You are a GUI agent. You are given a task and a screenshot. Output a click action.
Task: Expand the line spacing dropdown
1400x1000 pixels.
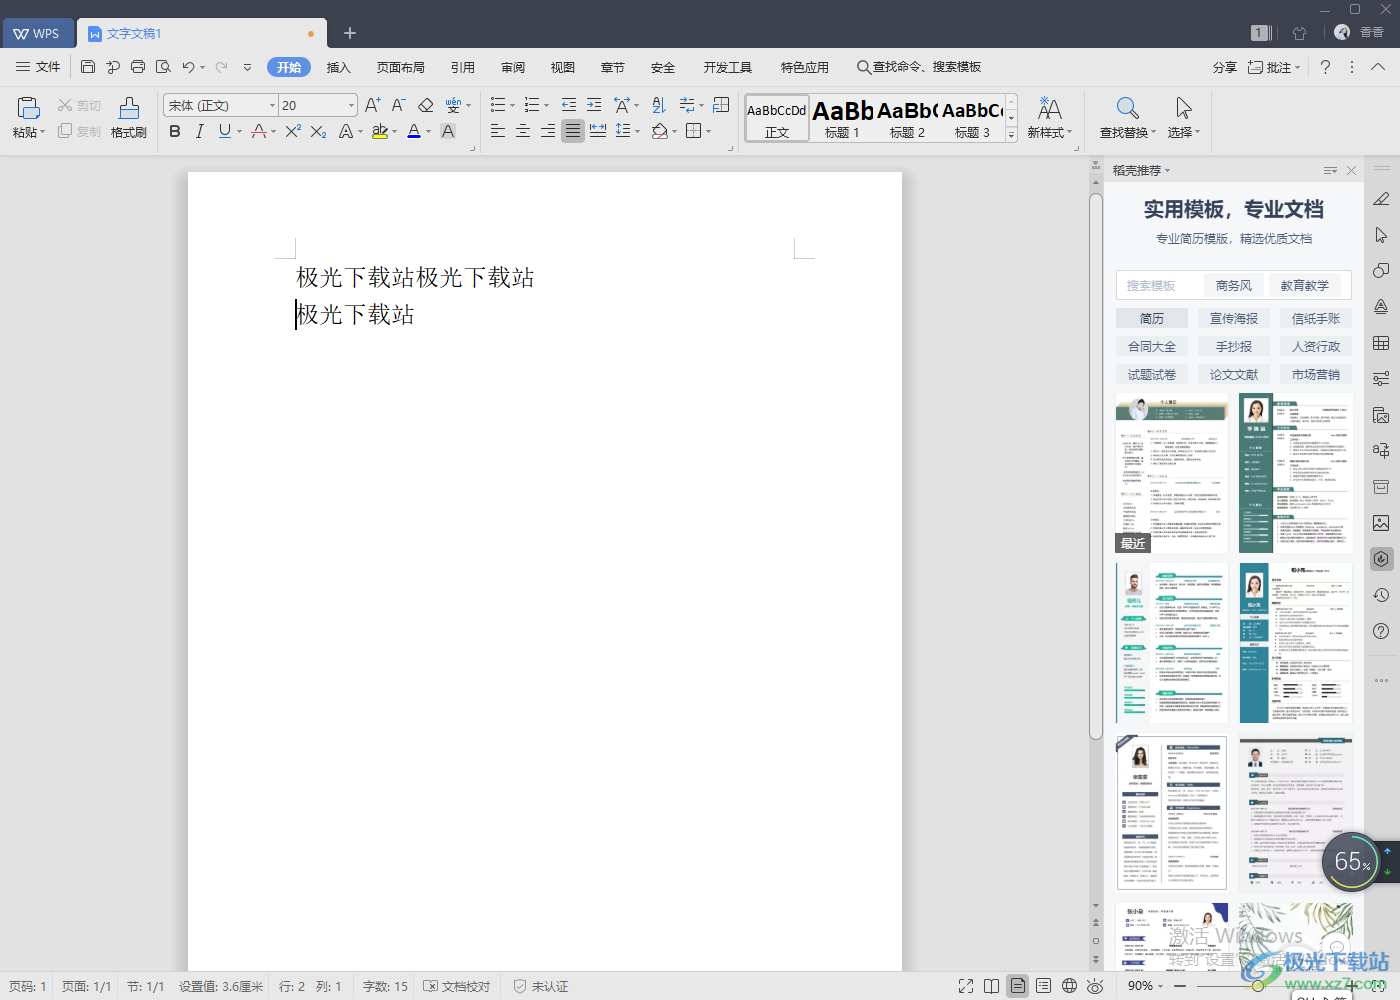click(638, 131)
